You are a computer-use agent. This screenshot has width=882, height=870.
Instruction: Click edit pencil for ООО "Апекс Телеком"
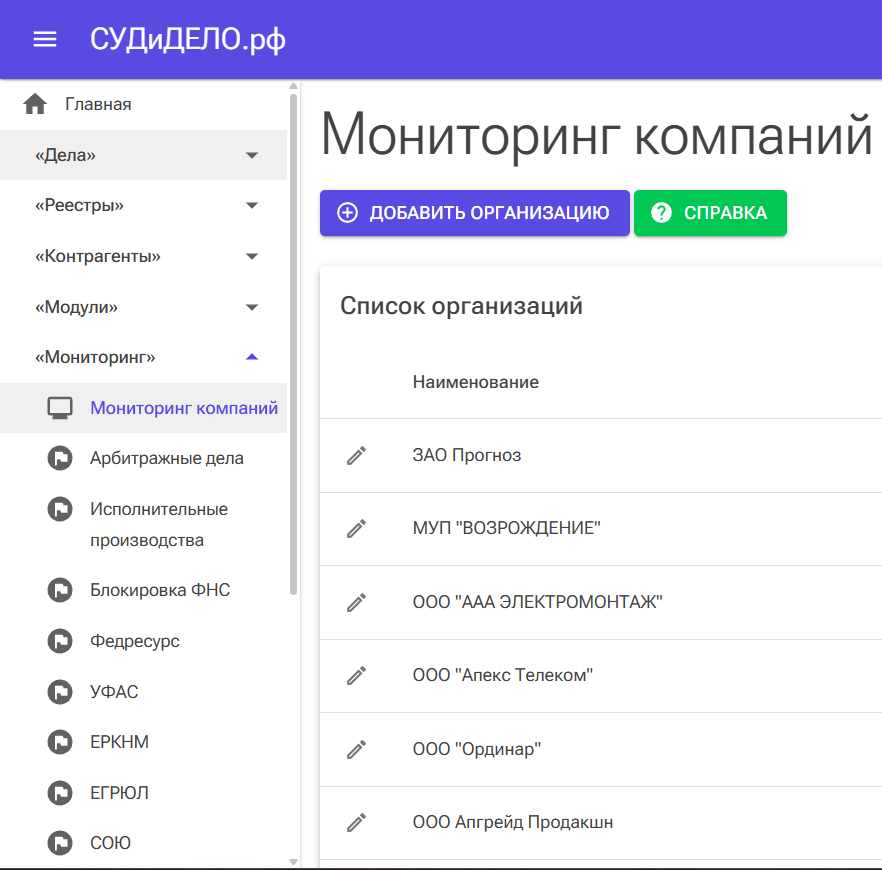pos(357,676)
